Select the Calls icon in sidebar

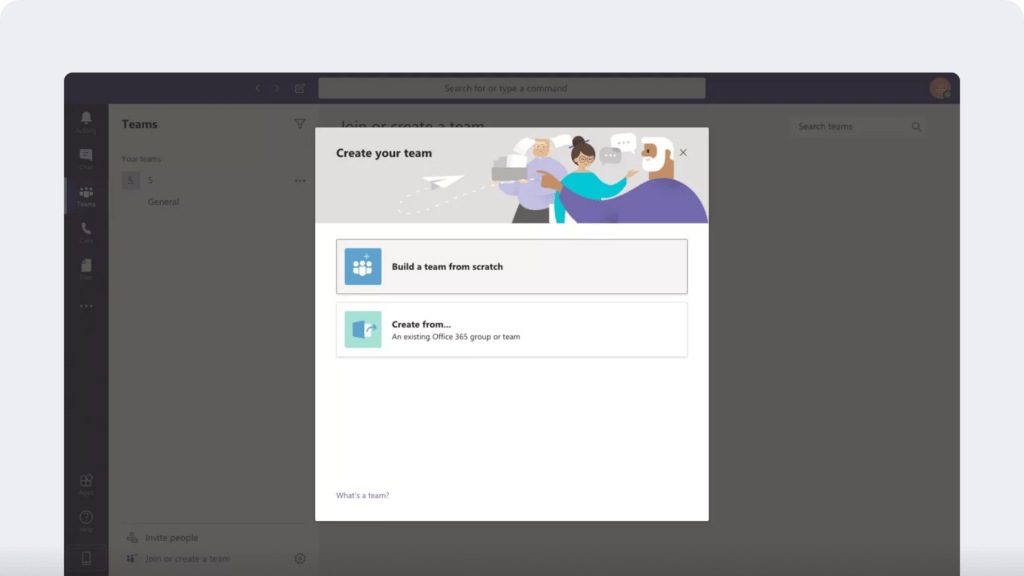[86, 232]
